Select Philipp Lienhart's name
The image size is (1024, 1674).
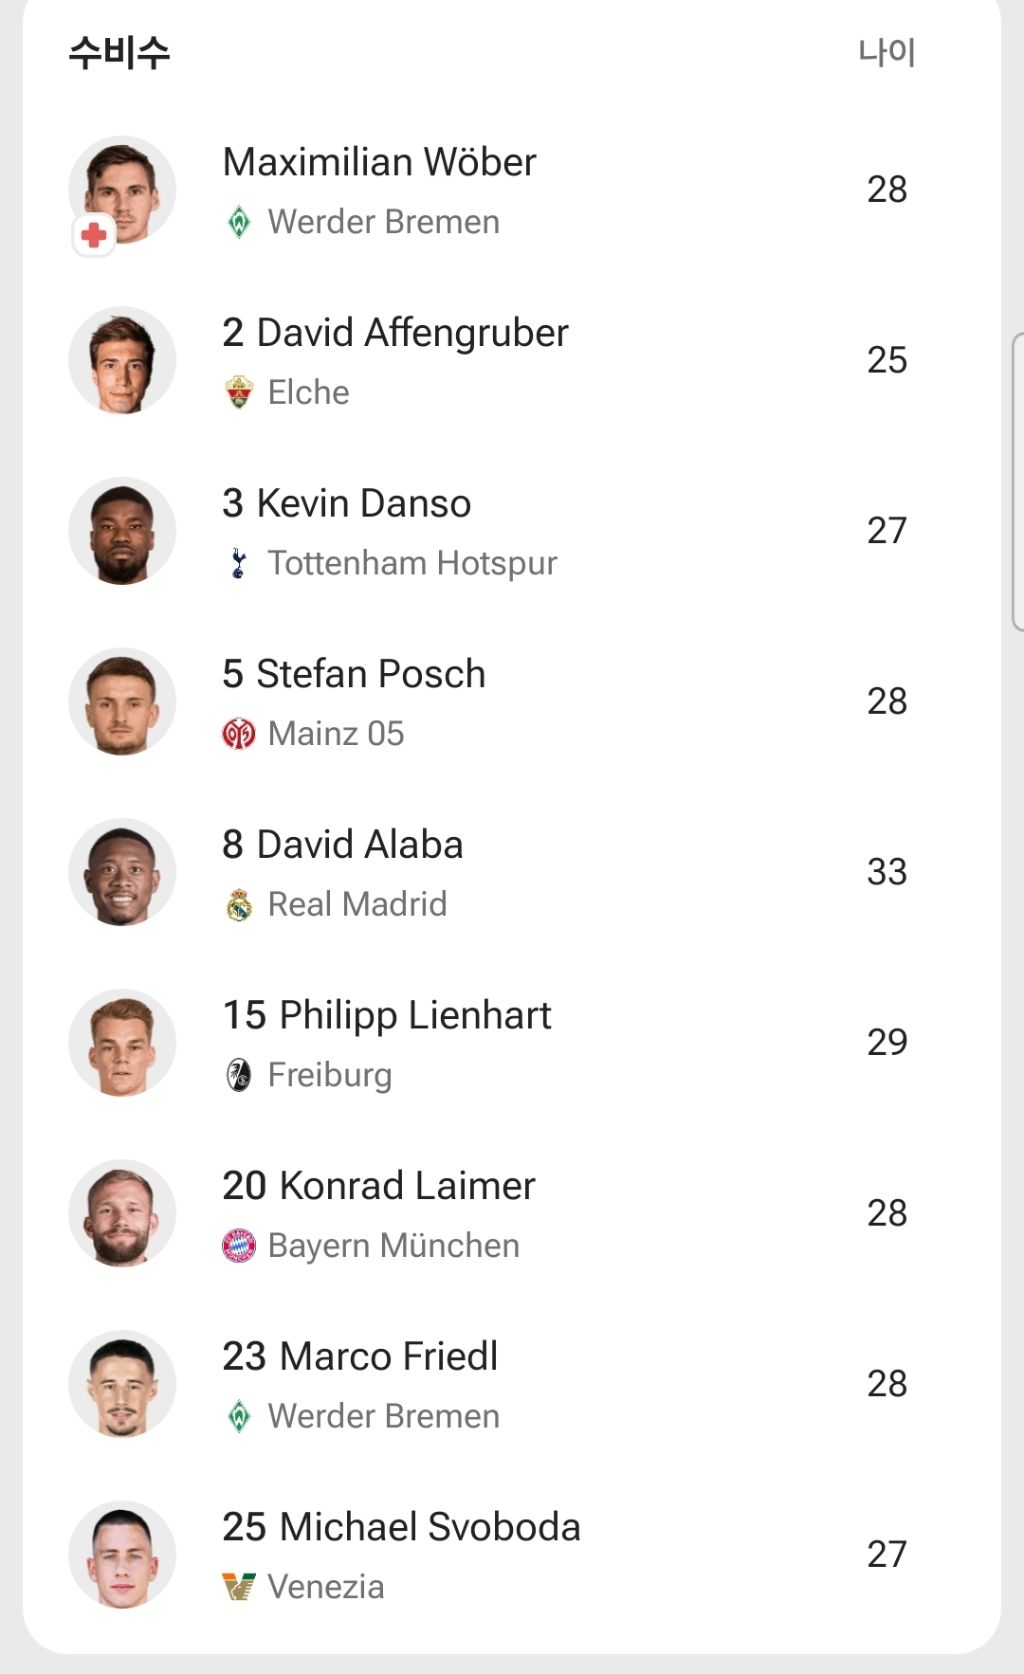tap(386, 1015)
